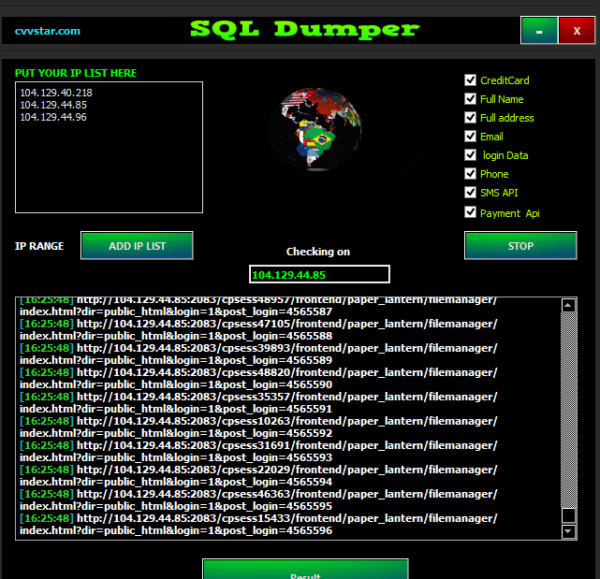
Task: Click the STOP button
Action: 520,245
